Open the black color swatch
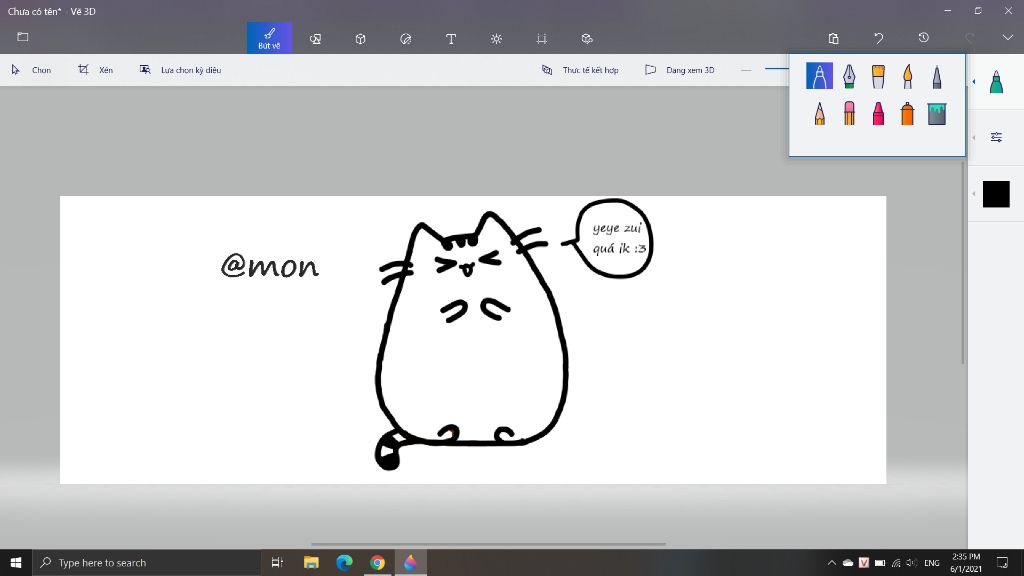 996,194
